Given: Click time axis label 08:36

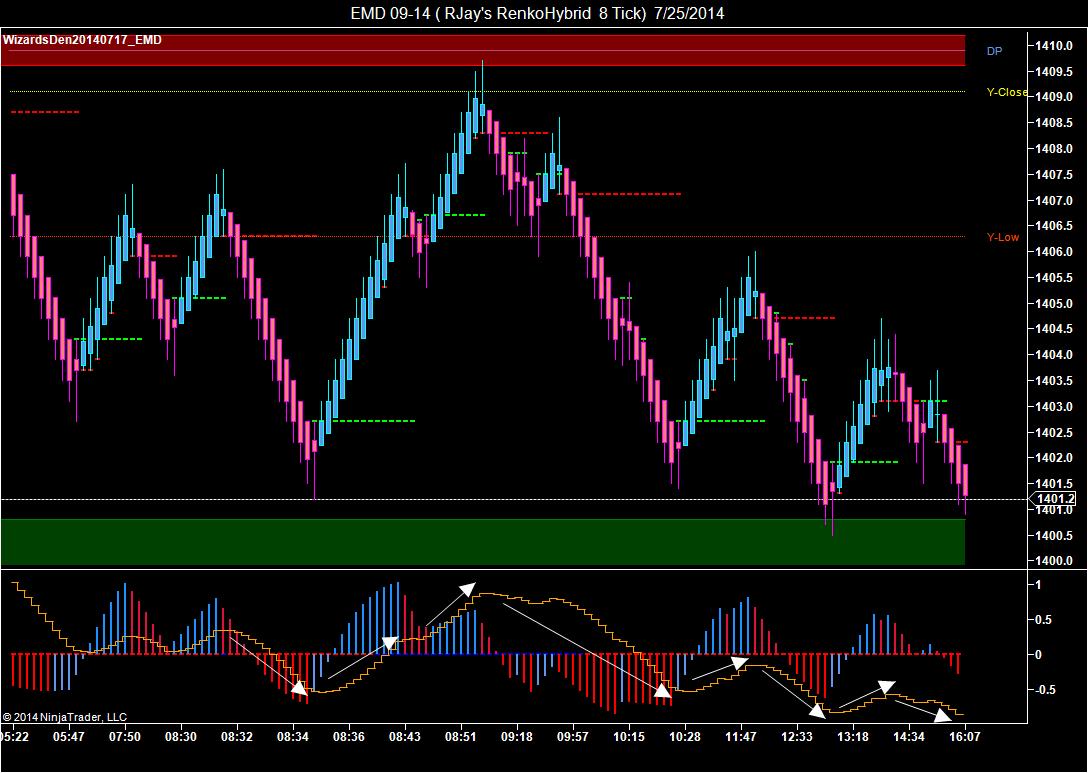Looking at the screenshot, I should tap(348, 736).
